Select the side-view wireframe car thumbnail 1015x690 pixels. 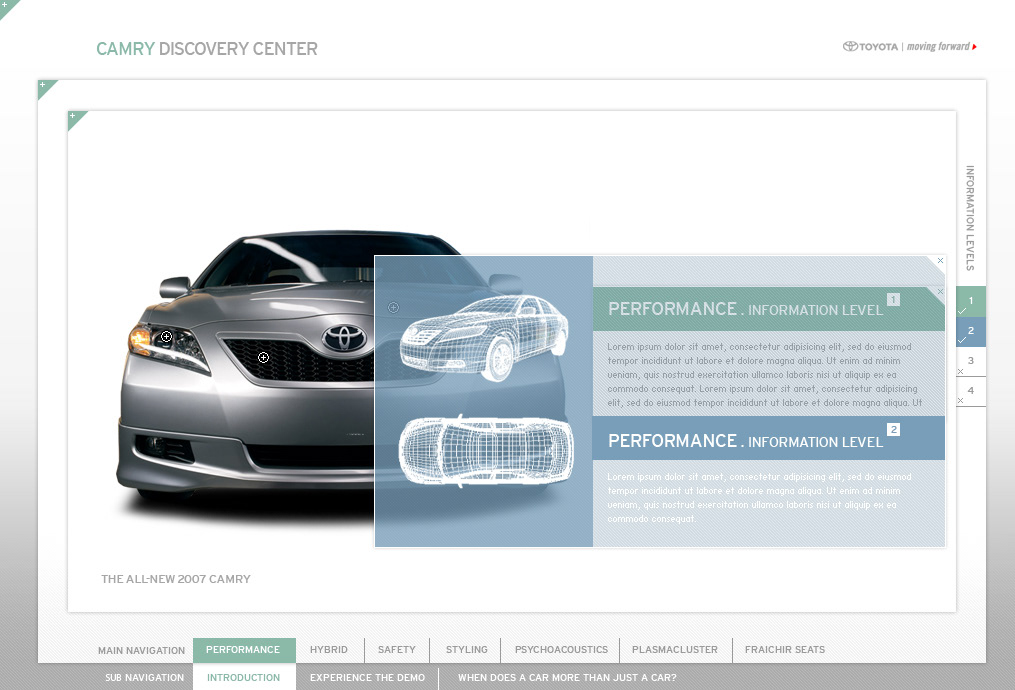pyautogui.click(x=484, y=337)
